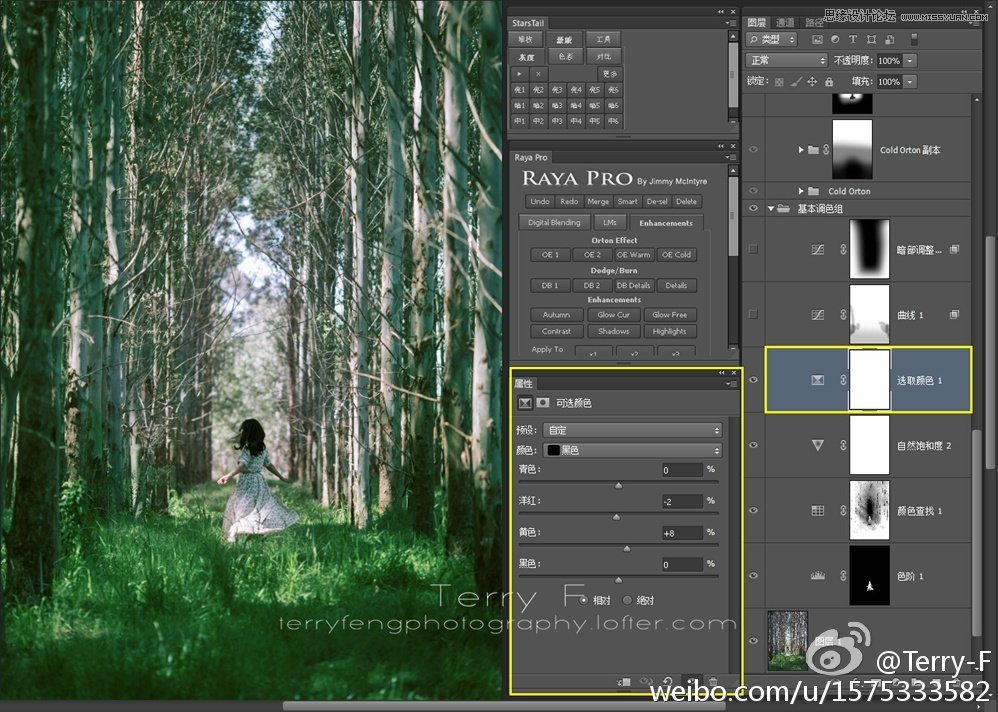Select the 相对 radio button
Viewport: 998px width, 712px height.
coord(584,600)
